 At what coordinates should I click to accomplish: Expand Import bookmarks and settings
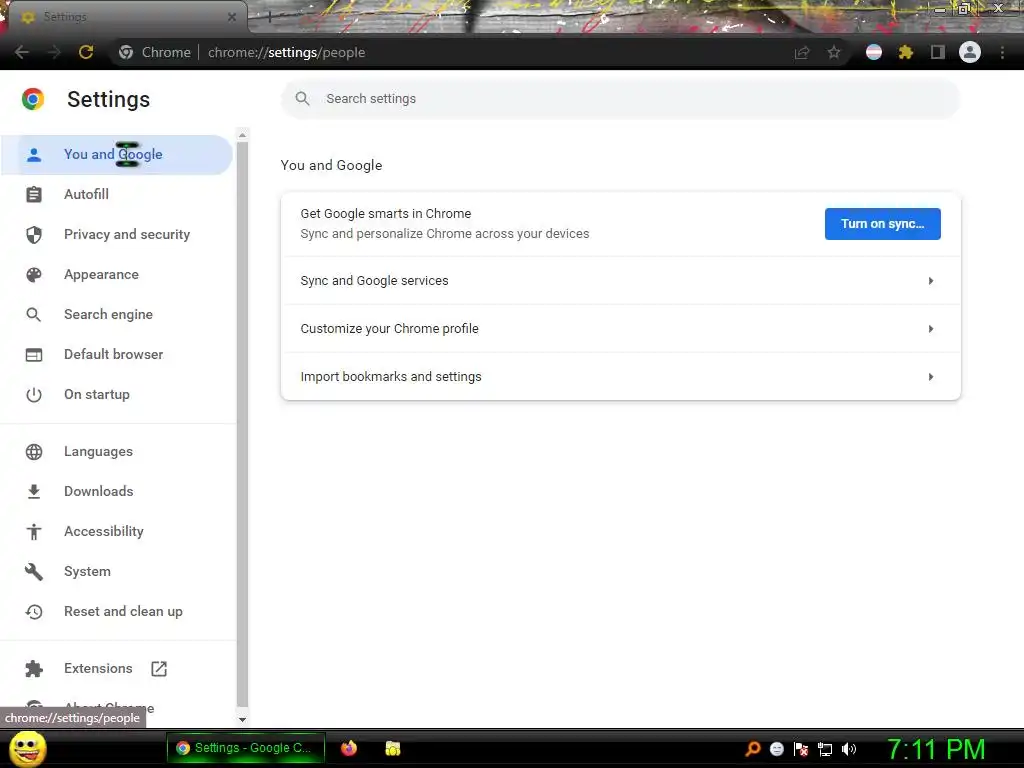tap(620, 377)
